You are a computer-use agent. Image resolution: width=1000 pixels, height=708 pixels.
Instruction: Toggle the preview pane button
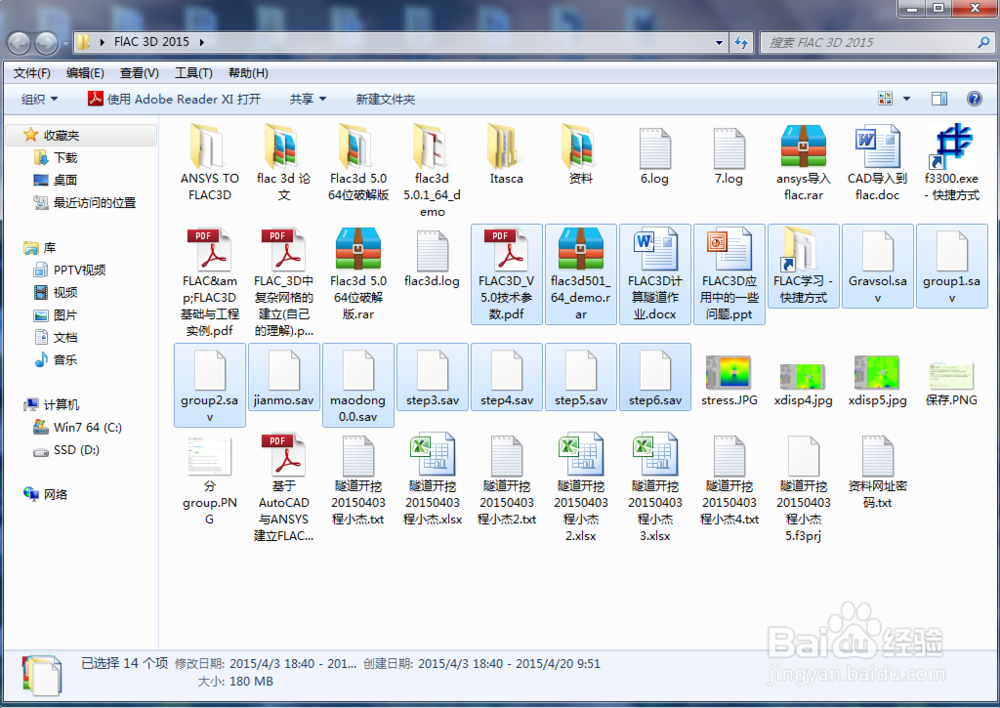939,99
